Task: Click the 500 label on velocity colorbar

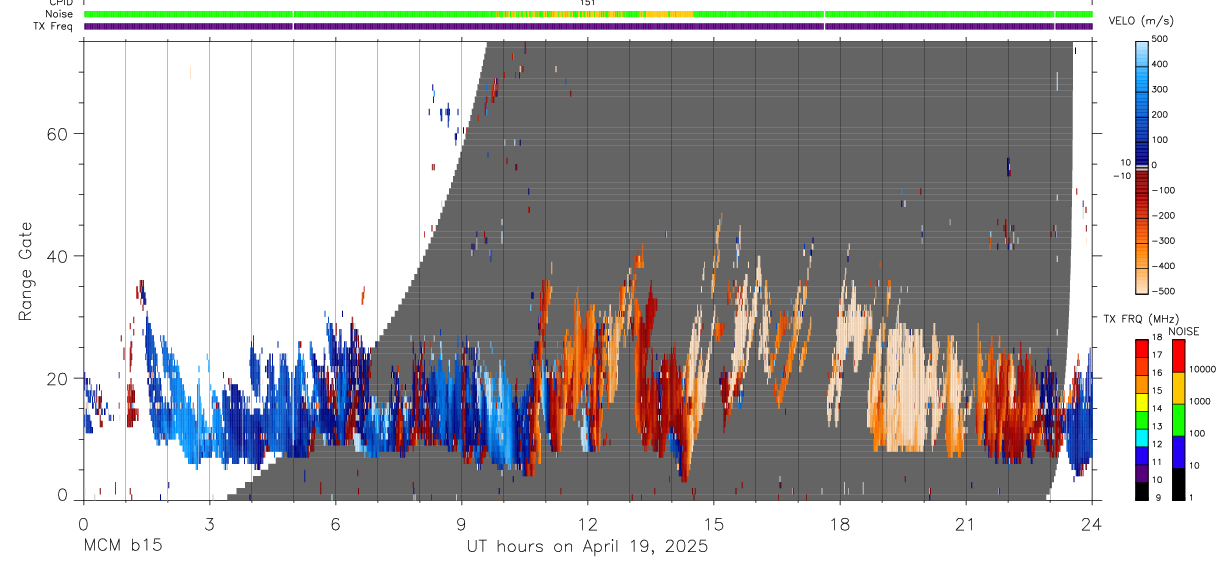Action: (x=1160, y=39)
